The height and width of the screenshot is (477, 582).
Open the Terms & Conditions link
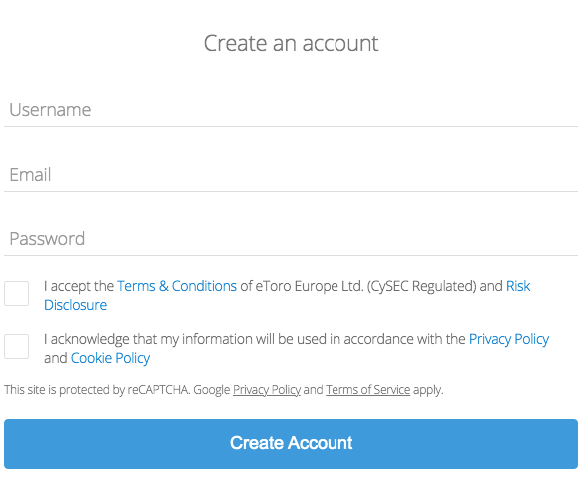pos(177,286)
